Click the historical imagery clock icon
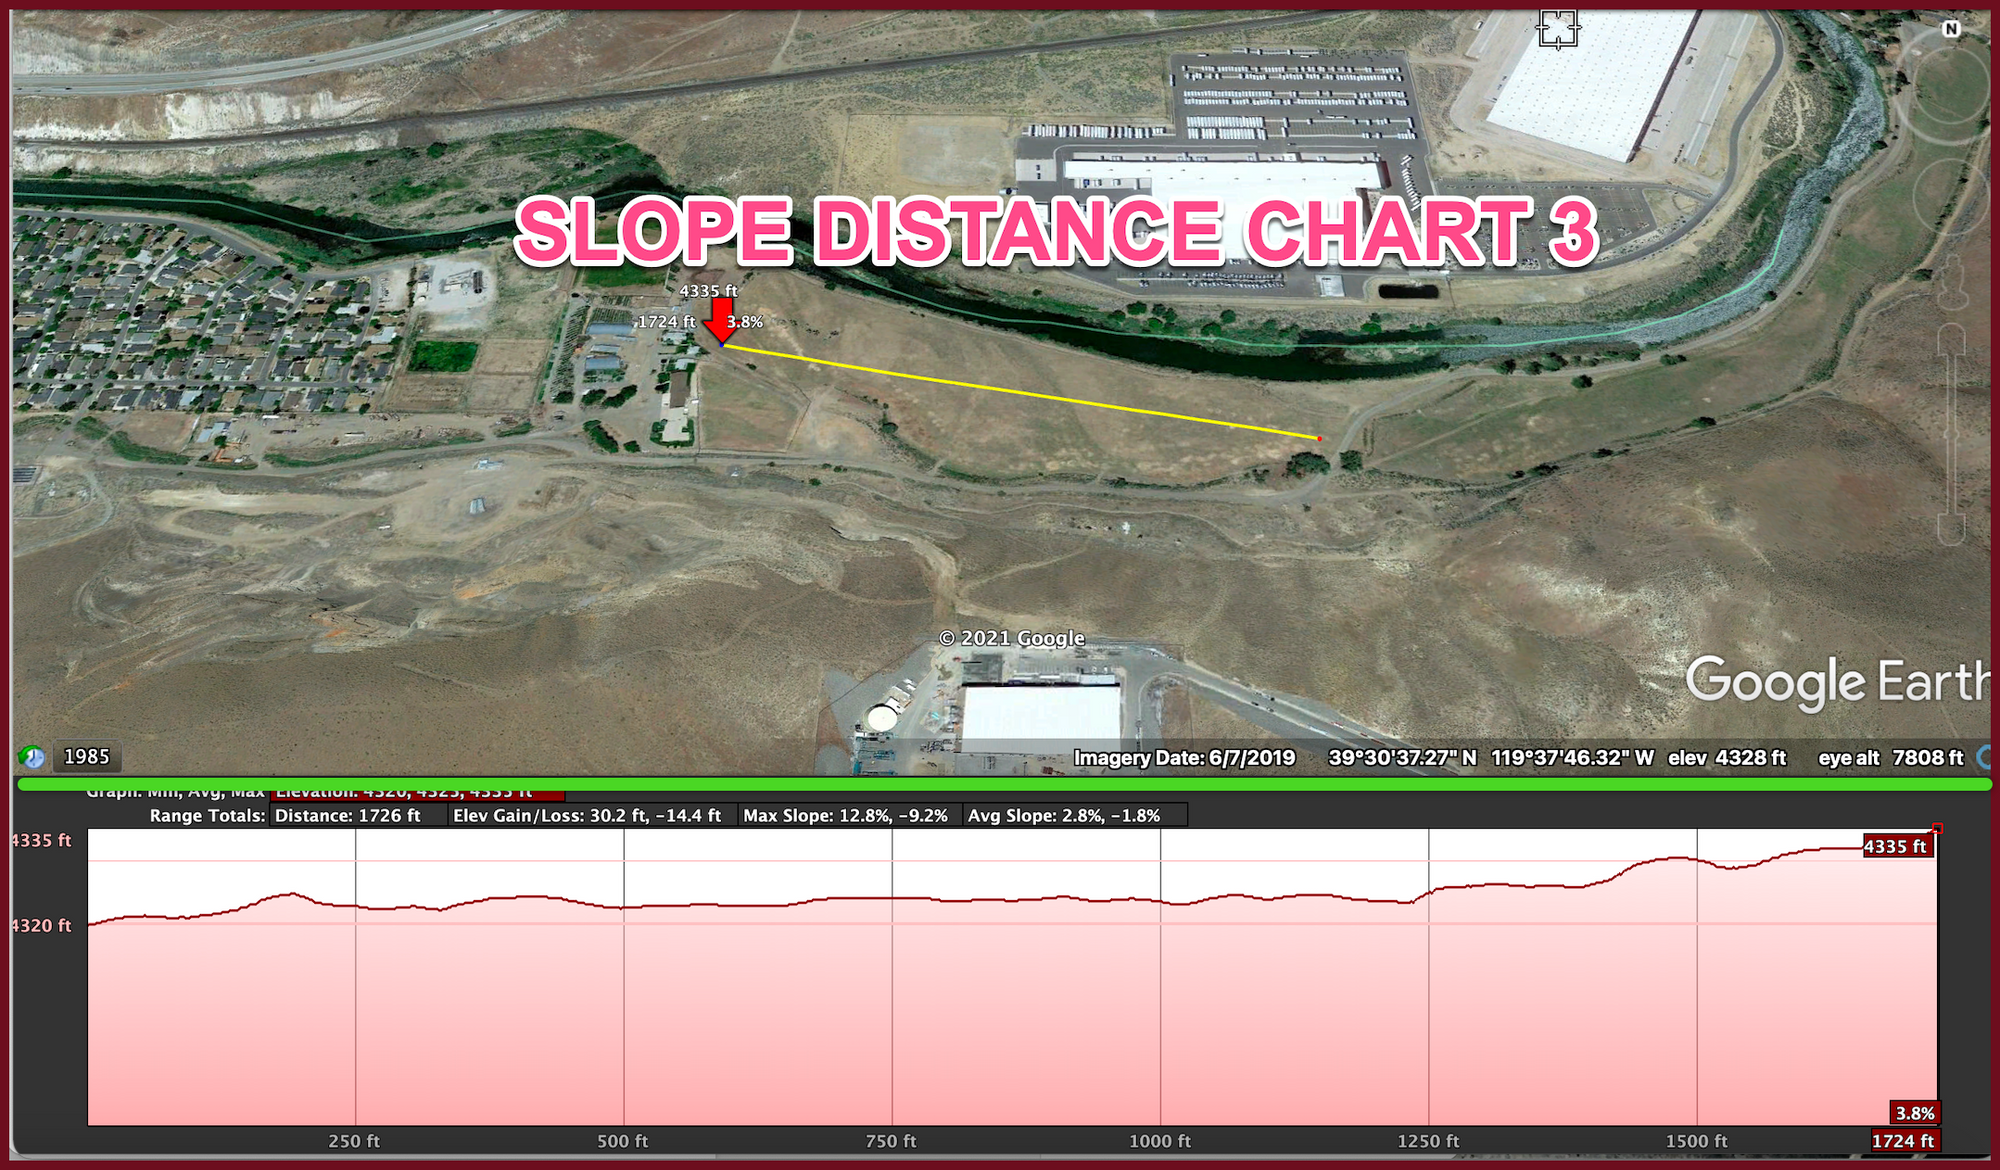The height and width of the screenshot is (1170, 2000). (x=32, y=757)
